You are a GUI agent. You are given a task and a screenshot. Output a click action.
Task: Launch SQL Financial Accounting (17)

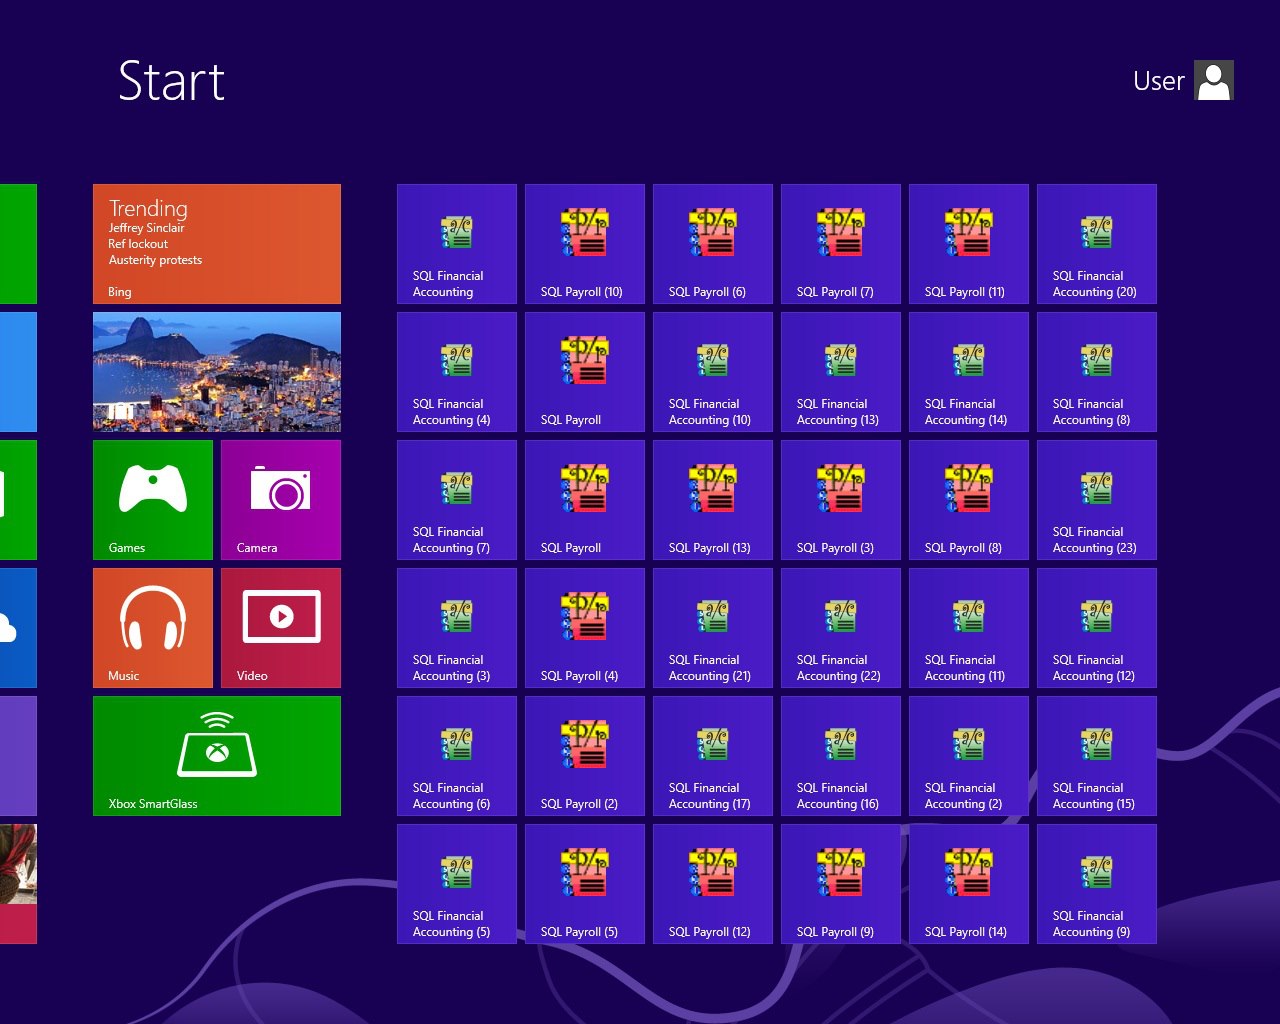(713, 756)
